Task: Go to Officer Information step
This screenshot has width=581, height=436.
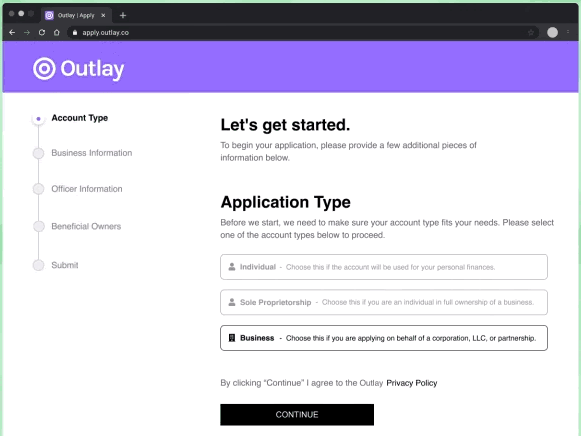Action: 87,189
